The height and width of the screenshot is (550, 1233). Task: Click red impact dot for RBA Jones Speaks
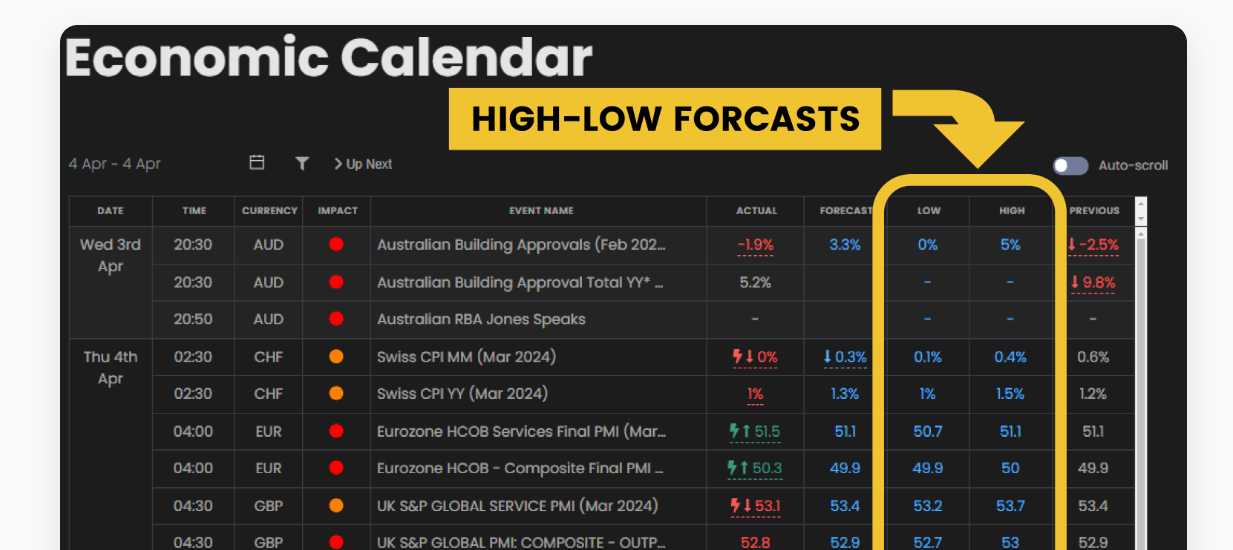[x=336, y=319]
